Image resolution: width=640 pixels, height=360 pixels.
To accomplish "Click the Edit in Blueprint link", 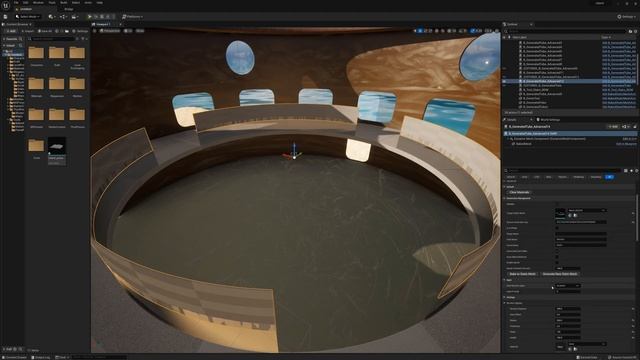I will point(626,144).
